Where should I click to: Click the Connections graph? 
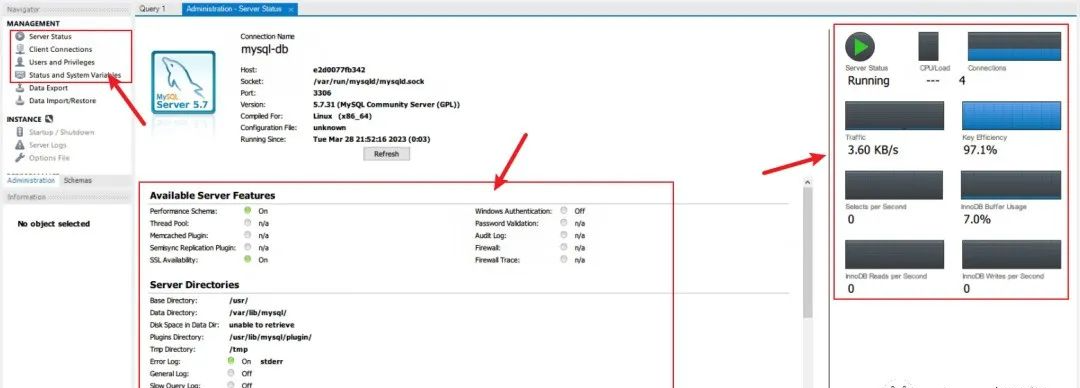1014,47
